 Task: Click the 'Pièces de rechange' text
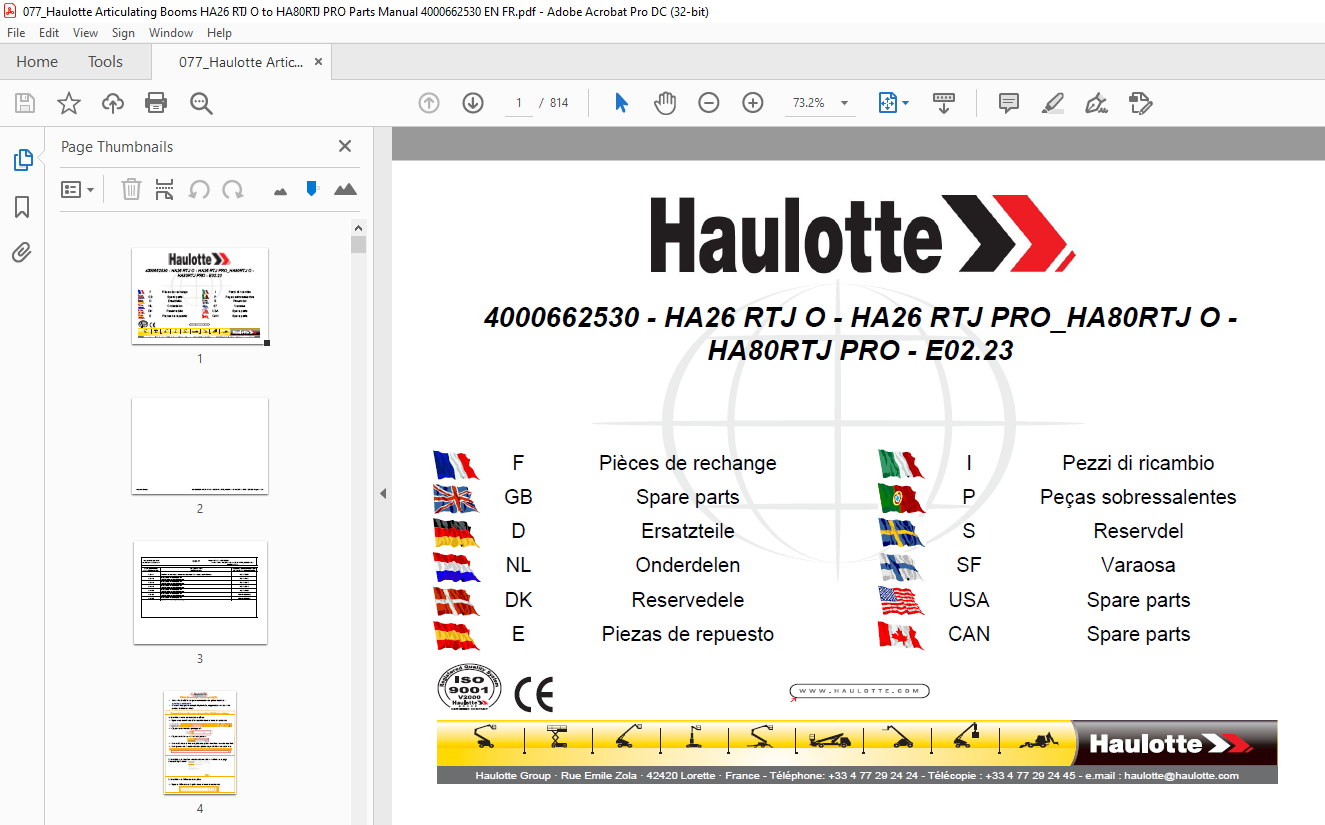688,463
